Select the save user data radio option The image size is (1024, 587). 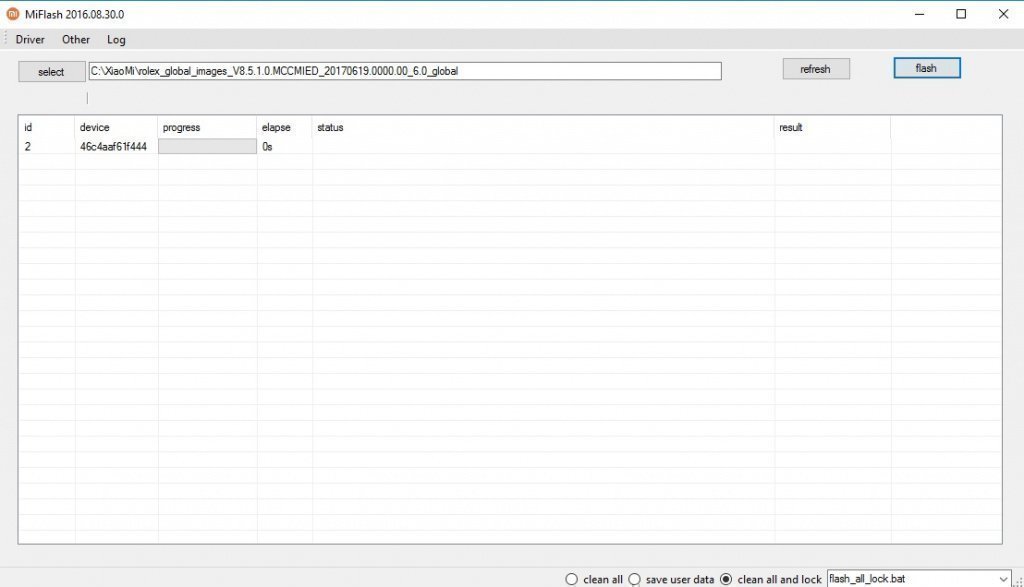pyautogui.click(x=671, y=579)
